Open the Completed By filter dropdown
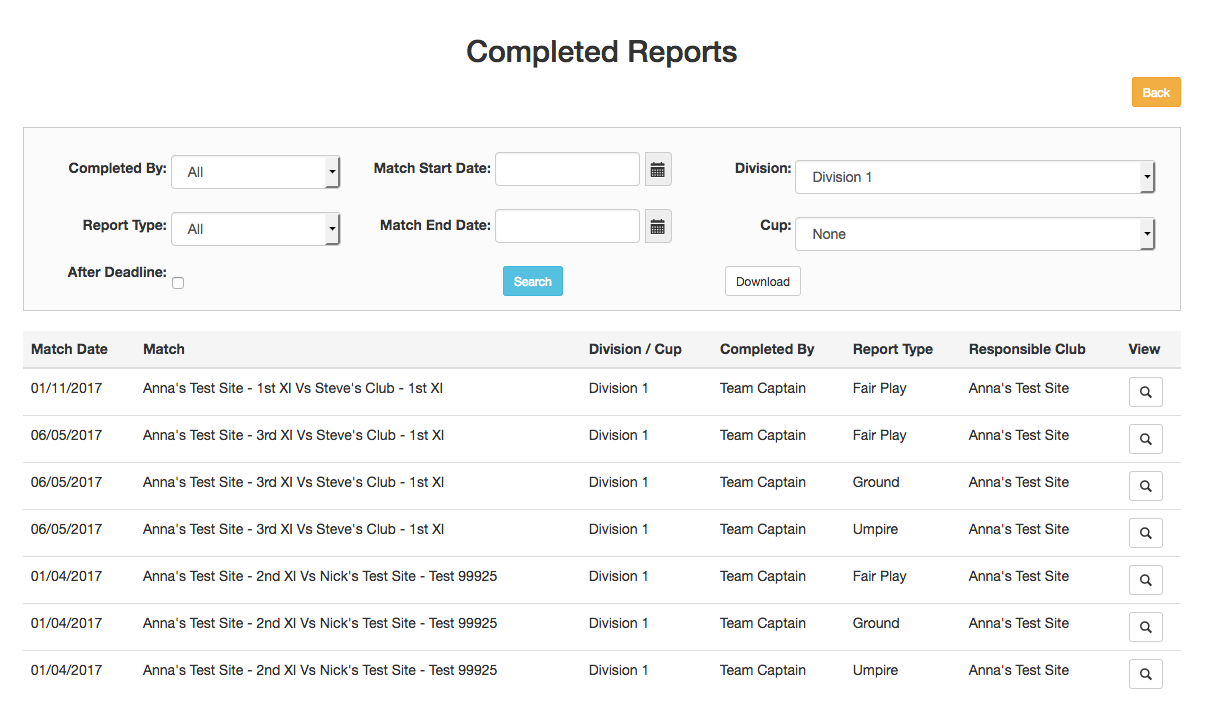This screenshot has width=1211, height=720. click(256, 172)
